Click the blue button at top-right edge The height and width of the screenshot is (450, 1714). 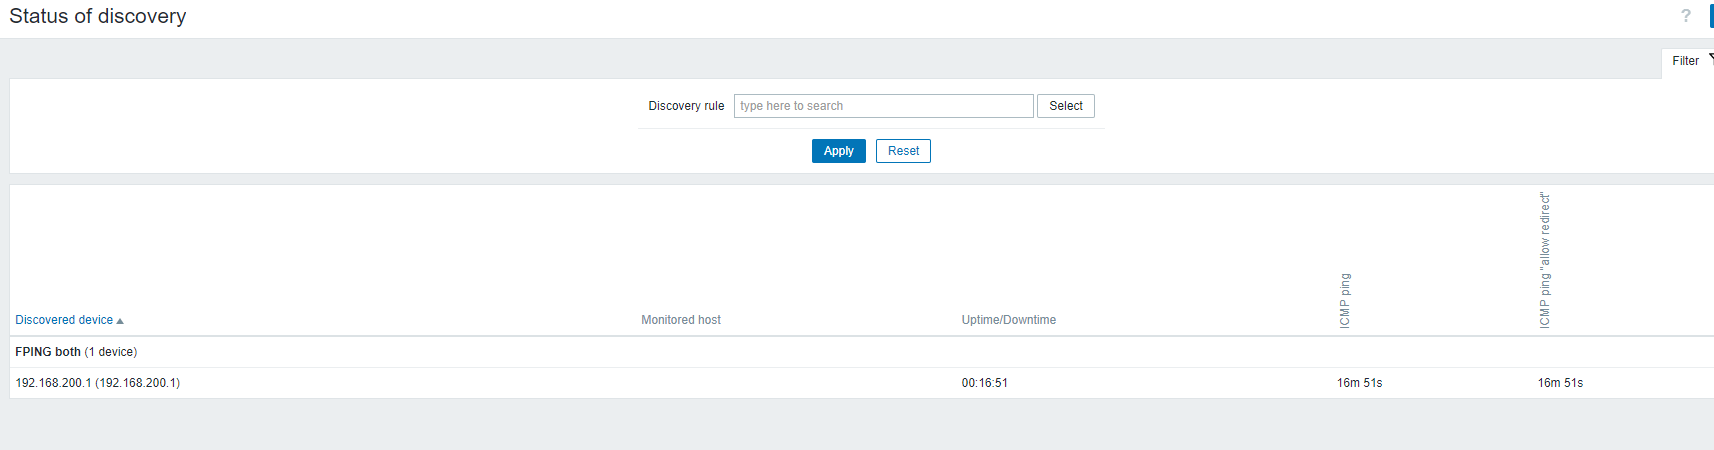(x=1711, y=16)
